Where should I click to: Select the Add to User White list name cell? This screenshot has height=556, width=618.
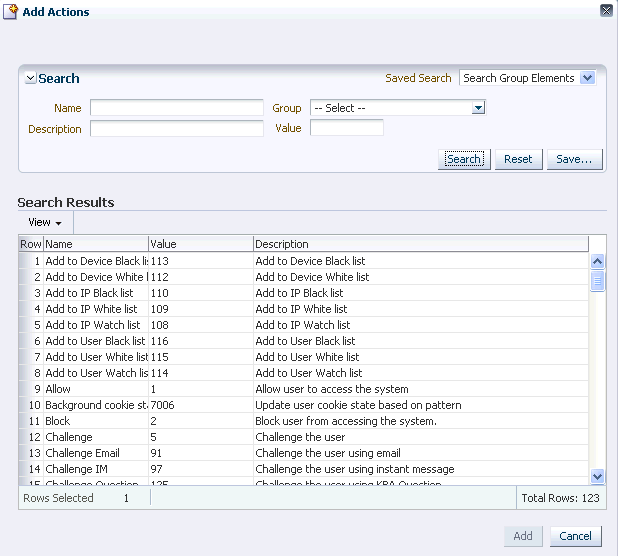[x=96, y=357]
